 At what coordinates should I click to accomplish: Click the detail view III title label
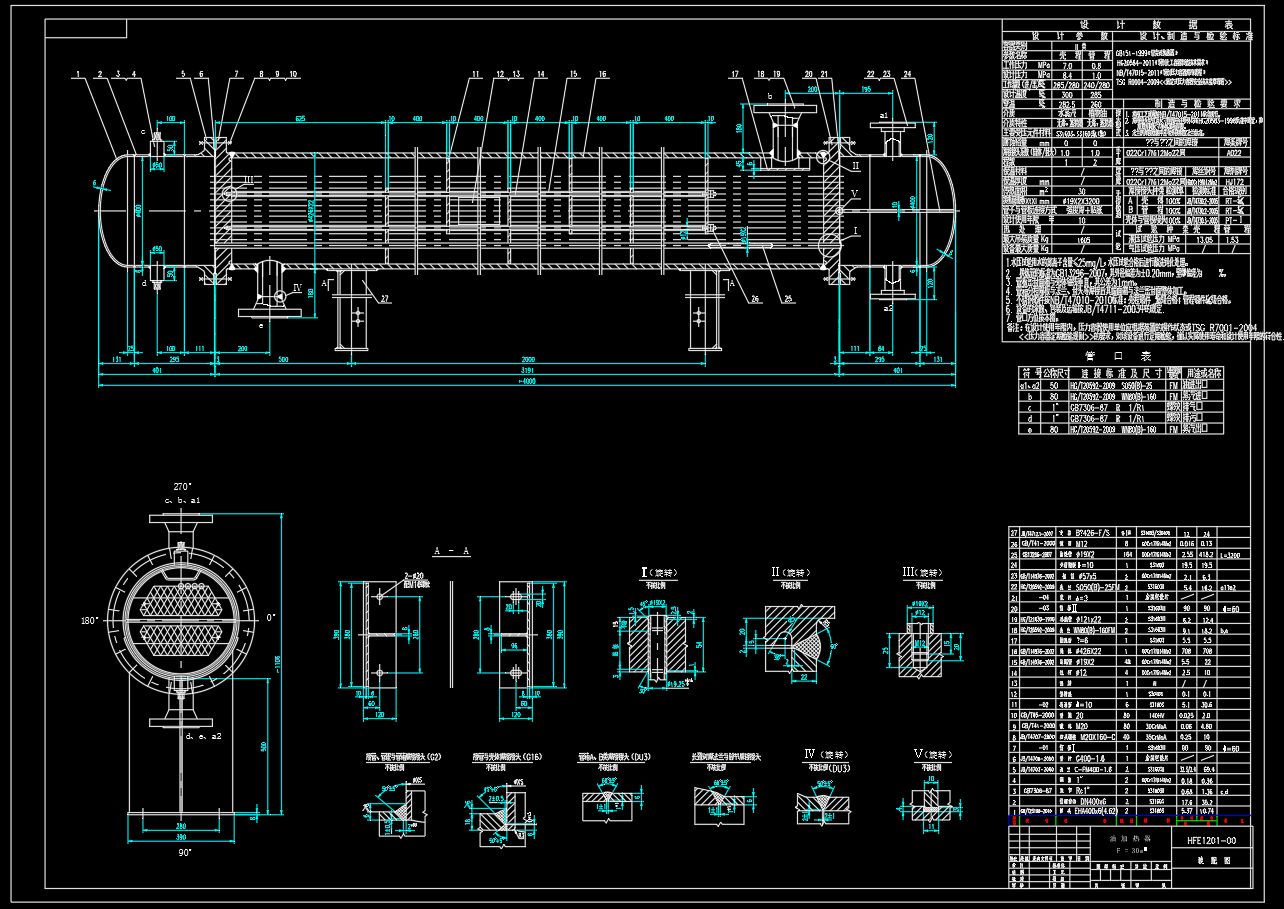pyautogui.click(x=920, y=573)
